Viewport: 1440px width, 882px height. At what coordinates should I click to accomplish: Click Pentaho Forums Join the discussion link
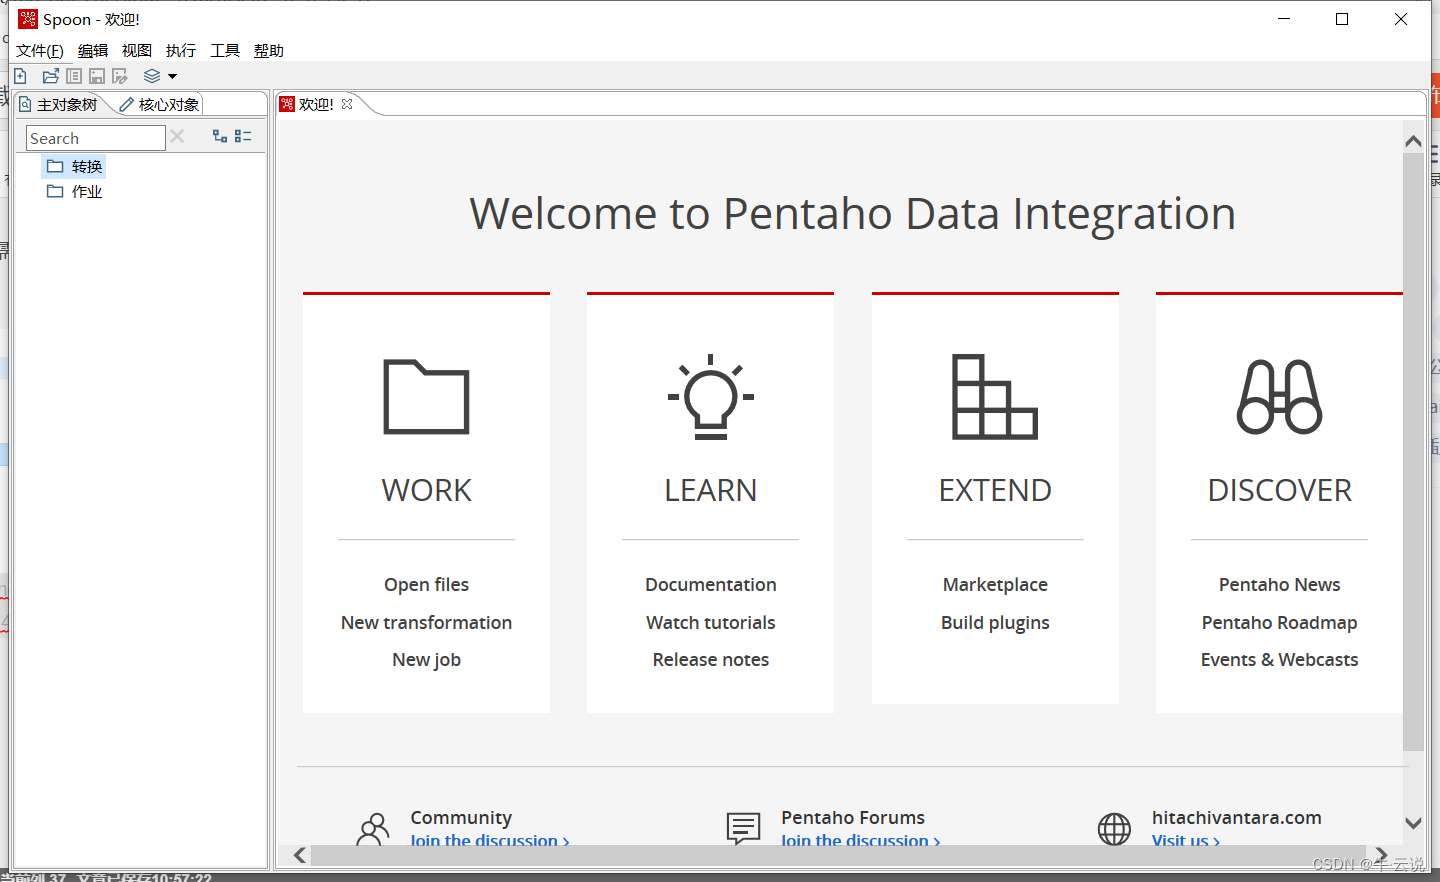point(861,840)
